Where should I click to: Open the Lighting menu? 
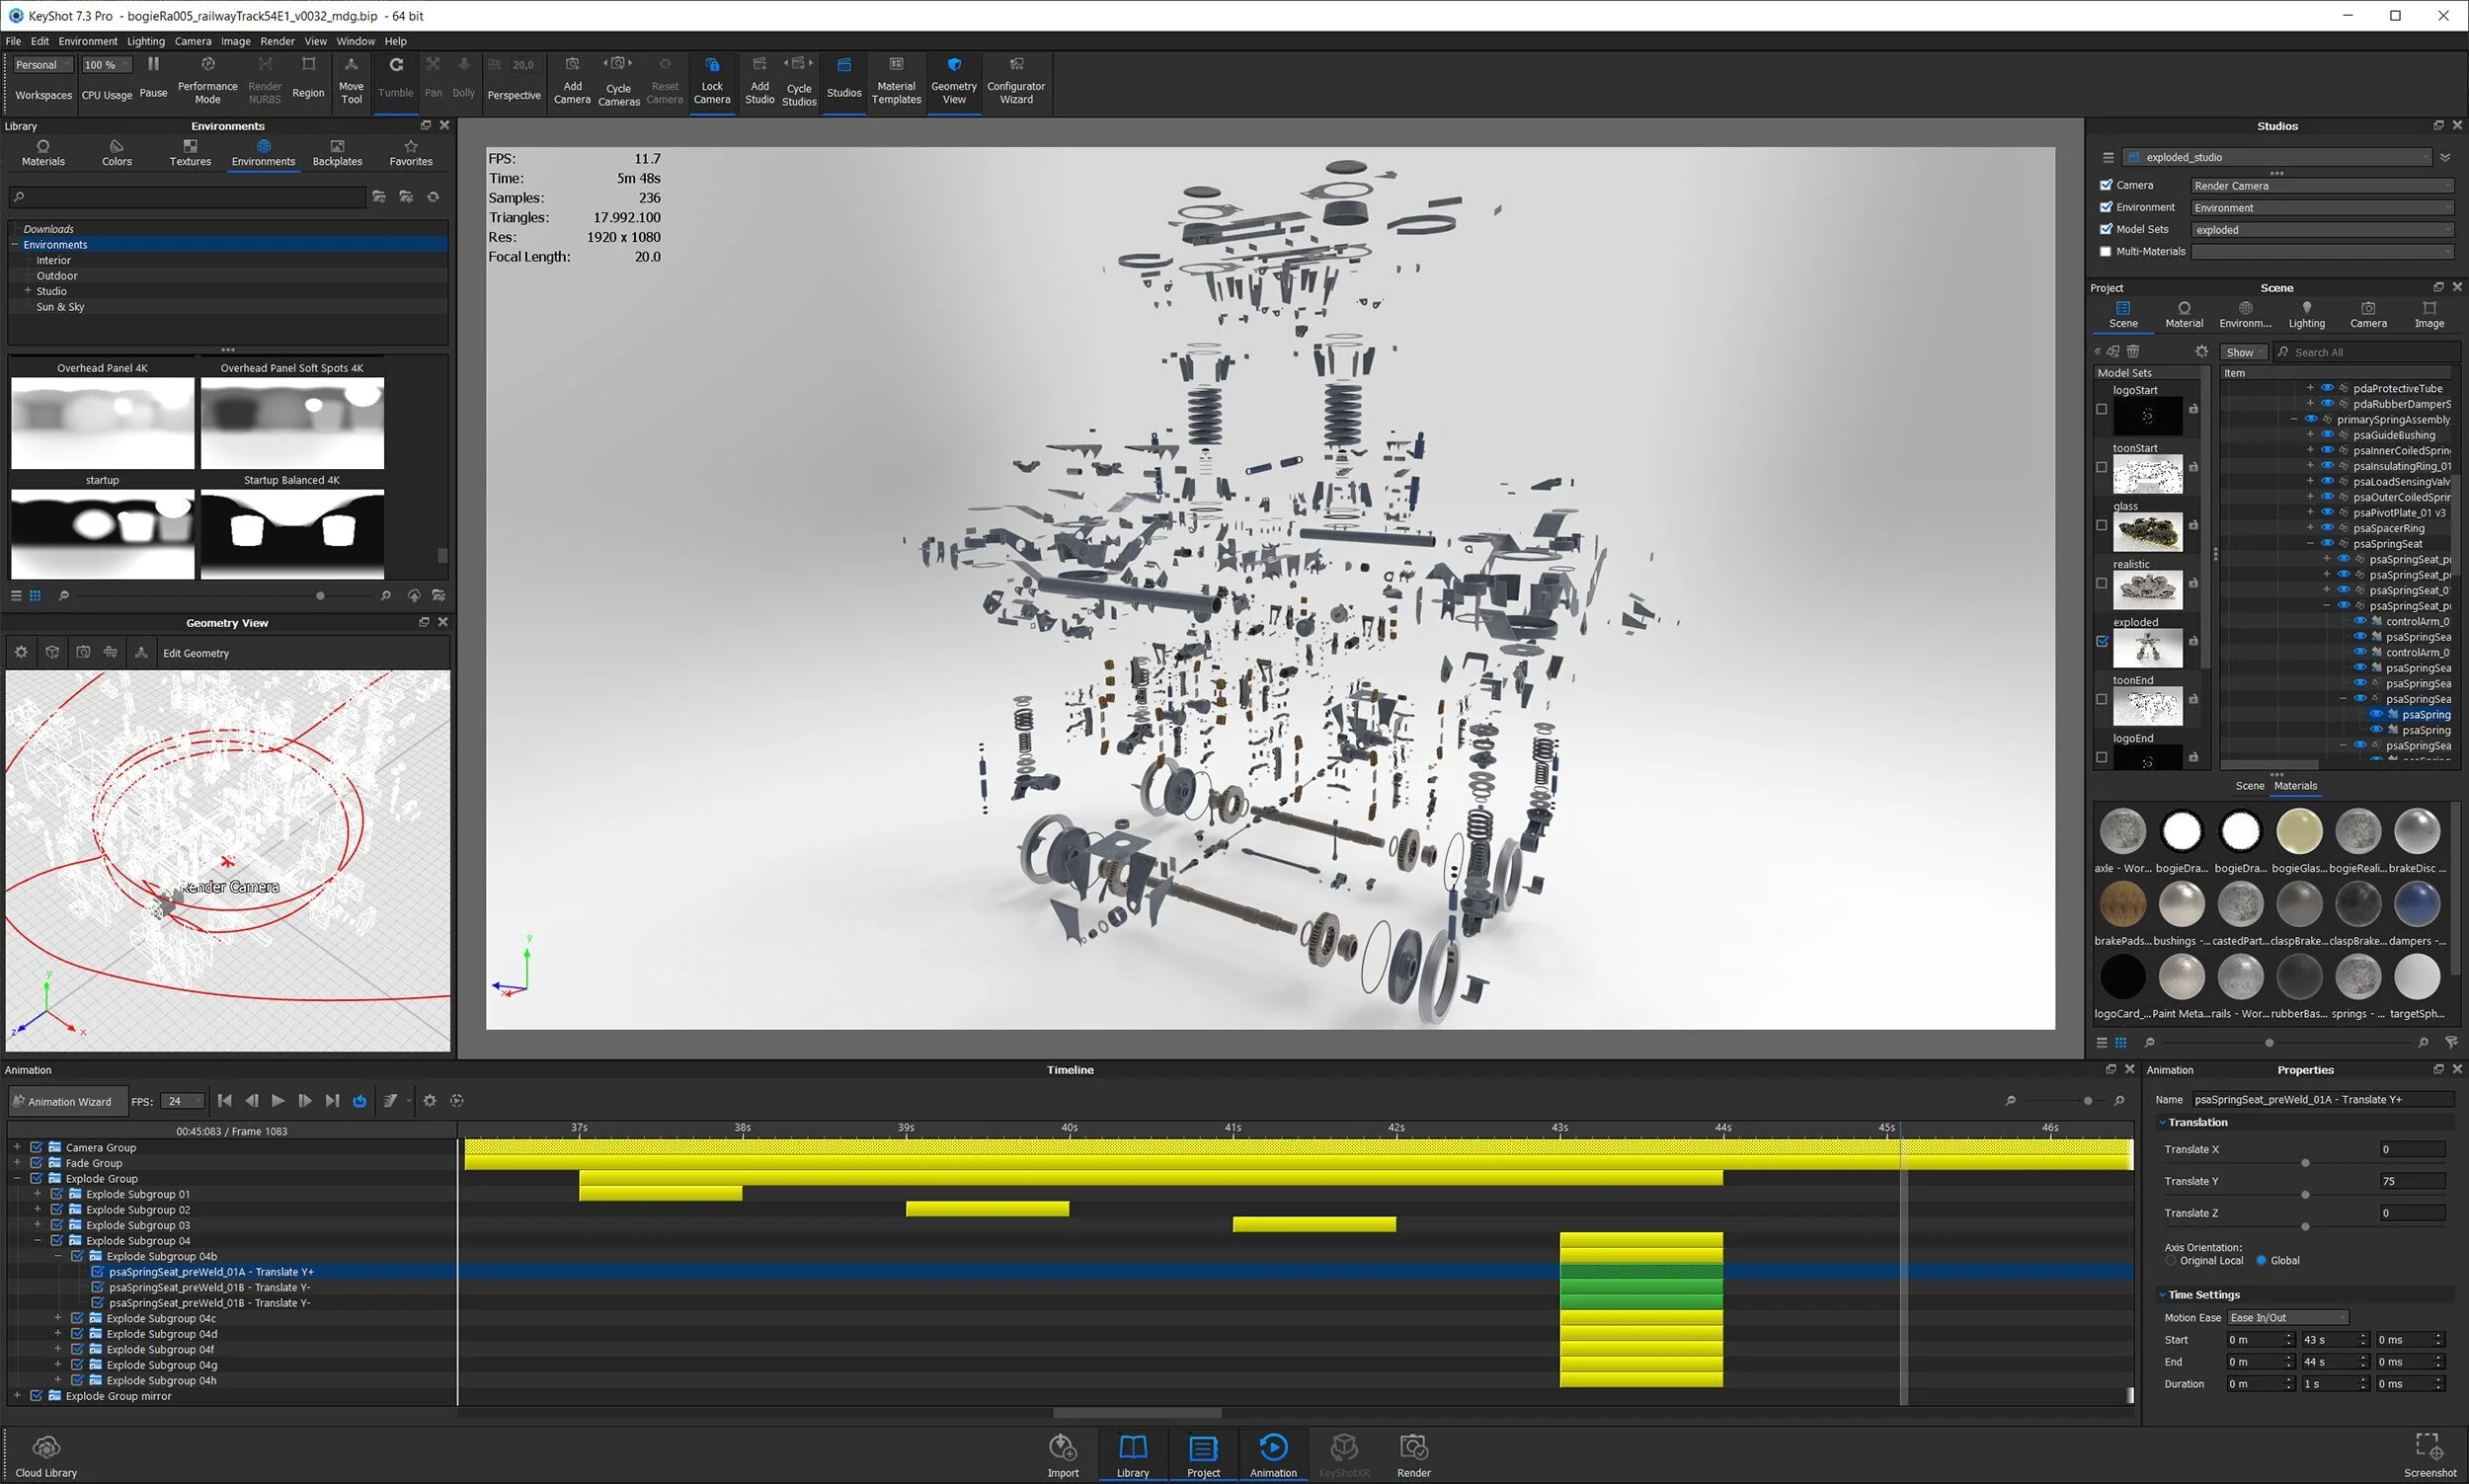145,41
